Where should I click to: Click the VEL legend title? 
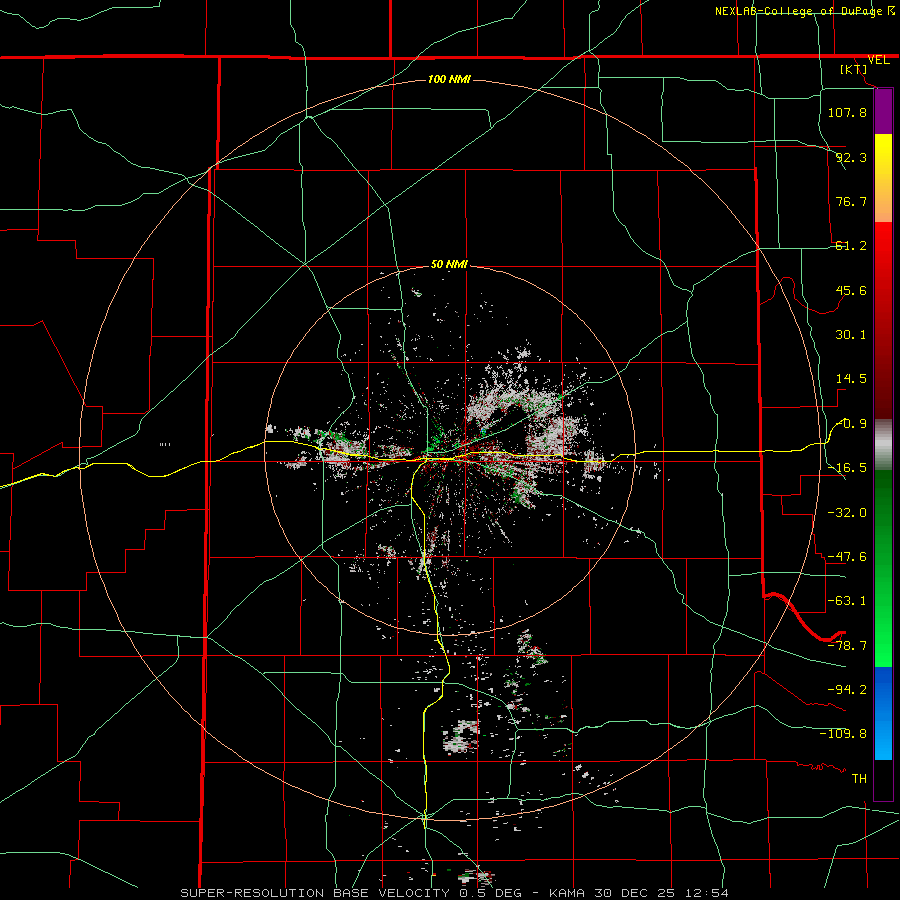click(878, 60)
